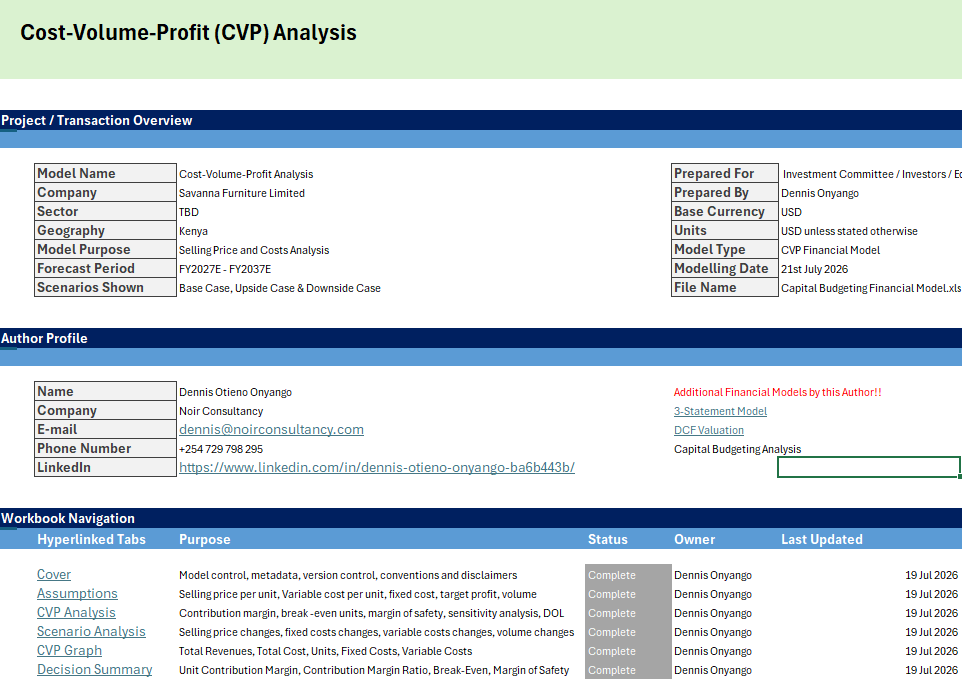Image resolution: width=962 pixels, height=697 pixels.
Task: Select the Author Profile section header
Action: (44, 338)
